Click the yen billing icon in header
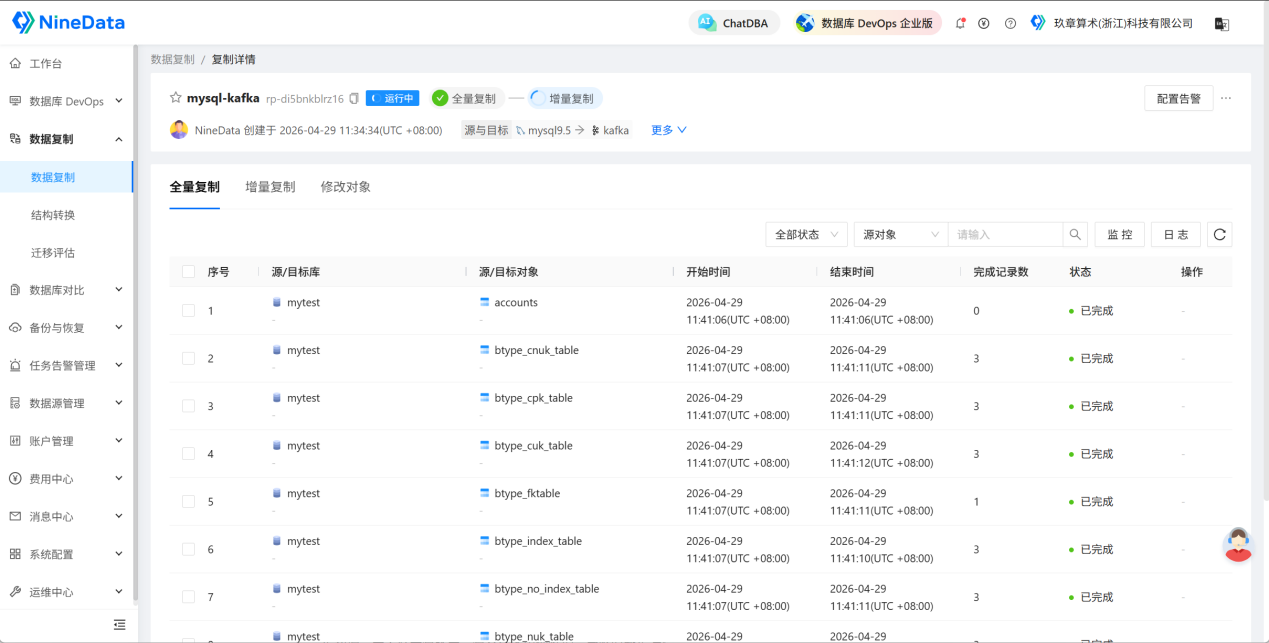The width and height of the screenshot is (1269, 643). 984,23
